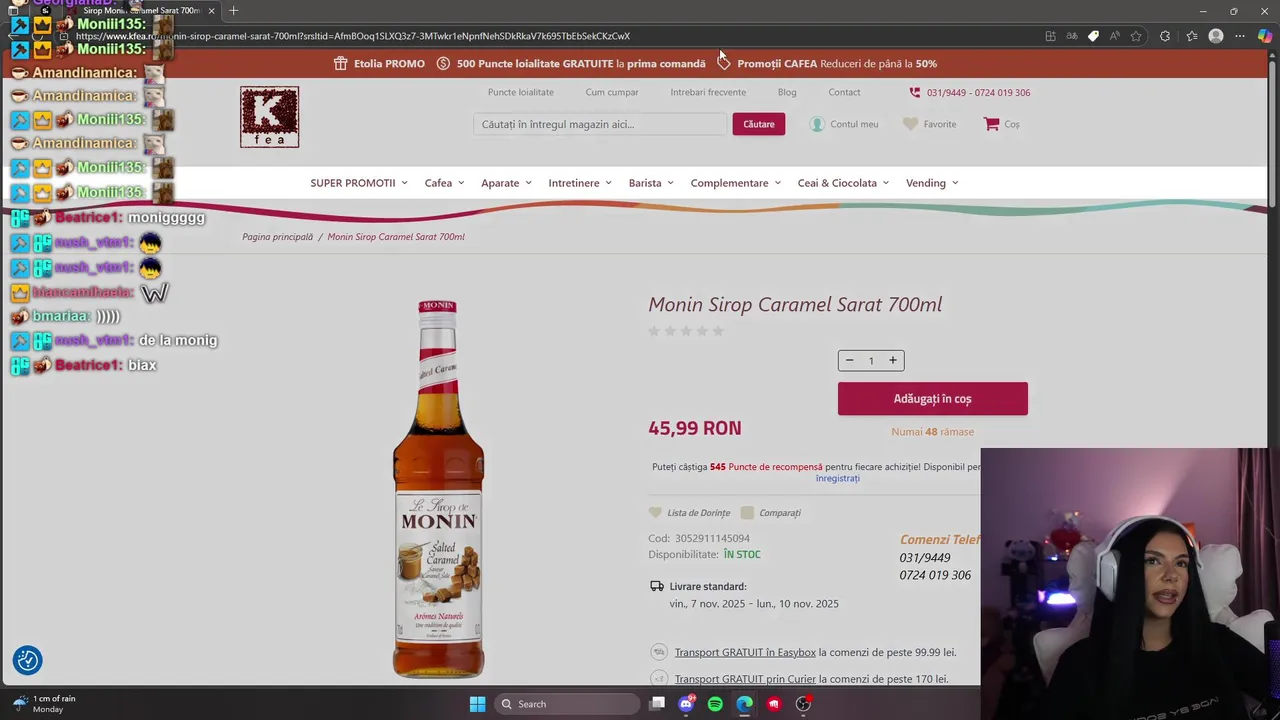Screen dimensions: 1280x720
Task: Open the browser extensions puzzle icon
Action: 1165,36
